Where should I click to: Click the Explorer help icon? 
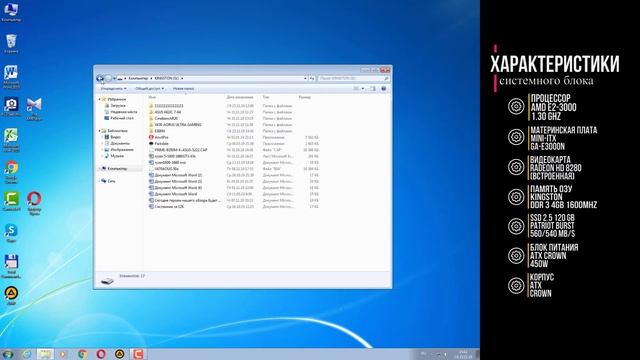pos(384,89)
